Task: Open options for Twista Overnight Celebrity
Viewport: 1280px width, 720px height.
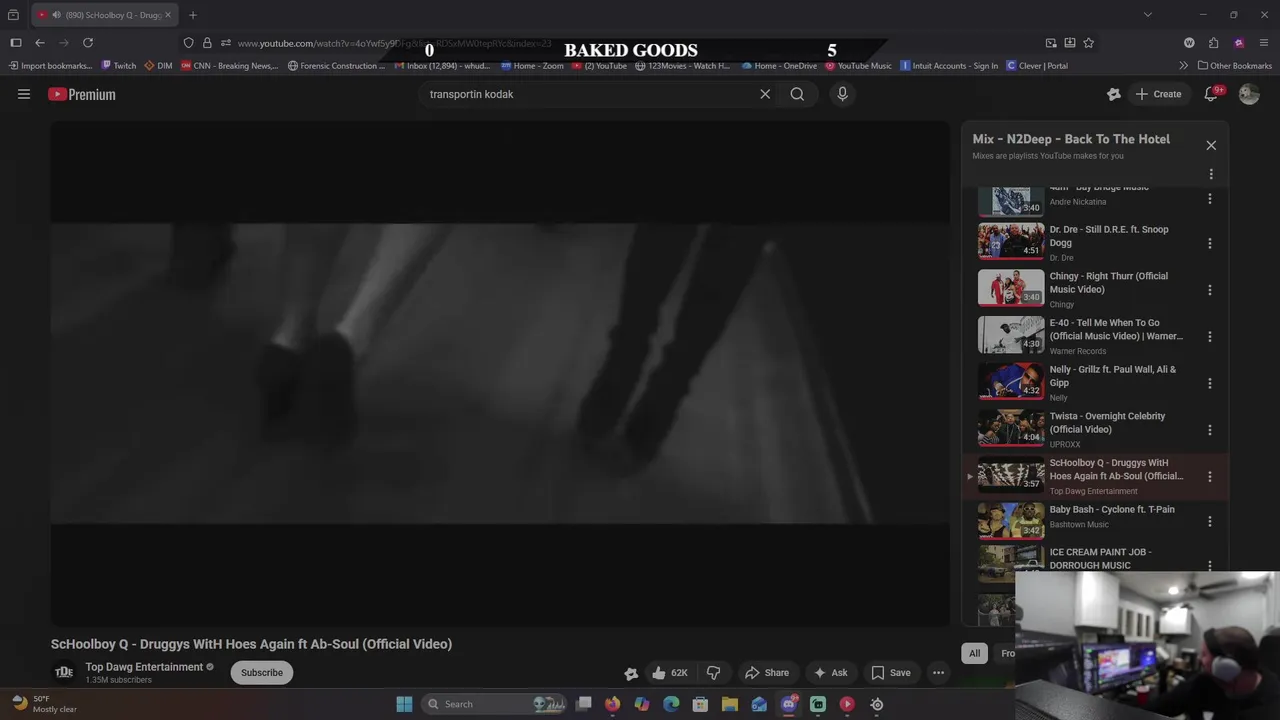Action: (1210, 430)
